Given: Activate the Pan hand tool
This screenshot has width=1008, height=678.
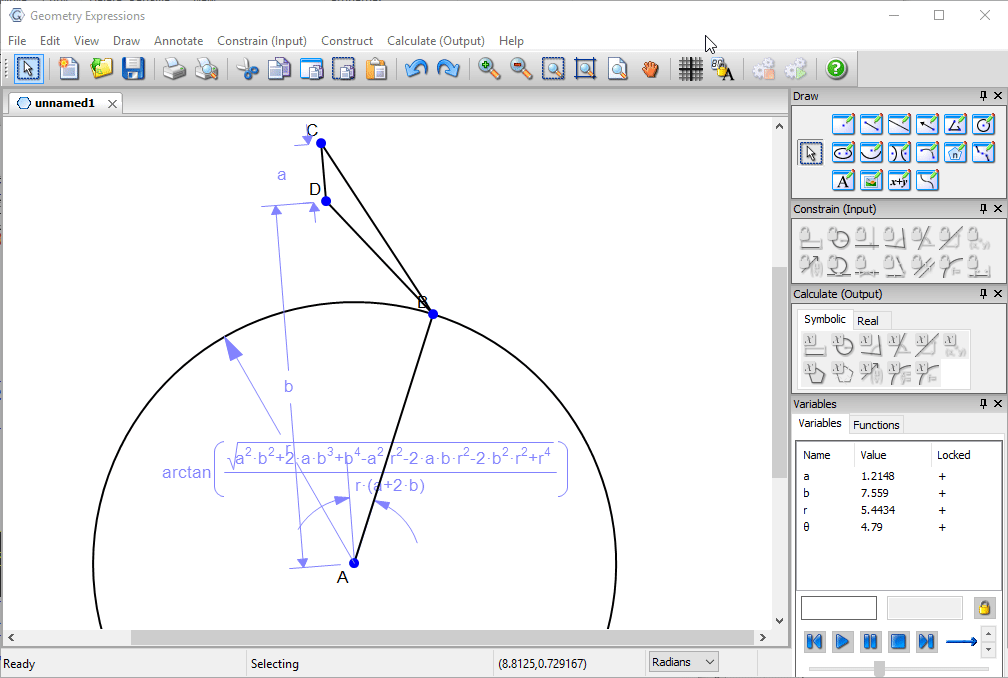Looking at the screenshot, I should pos(650,69).
